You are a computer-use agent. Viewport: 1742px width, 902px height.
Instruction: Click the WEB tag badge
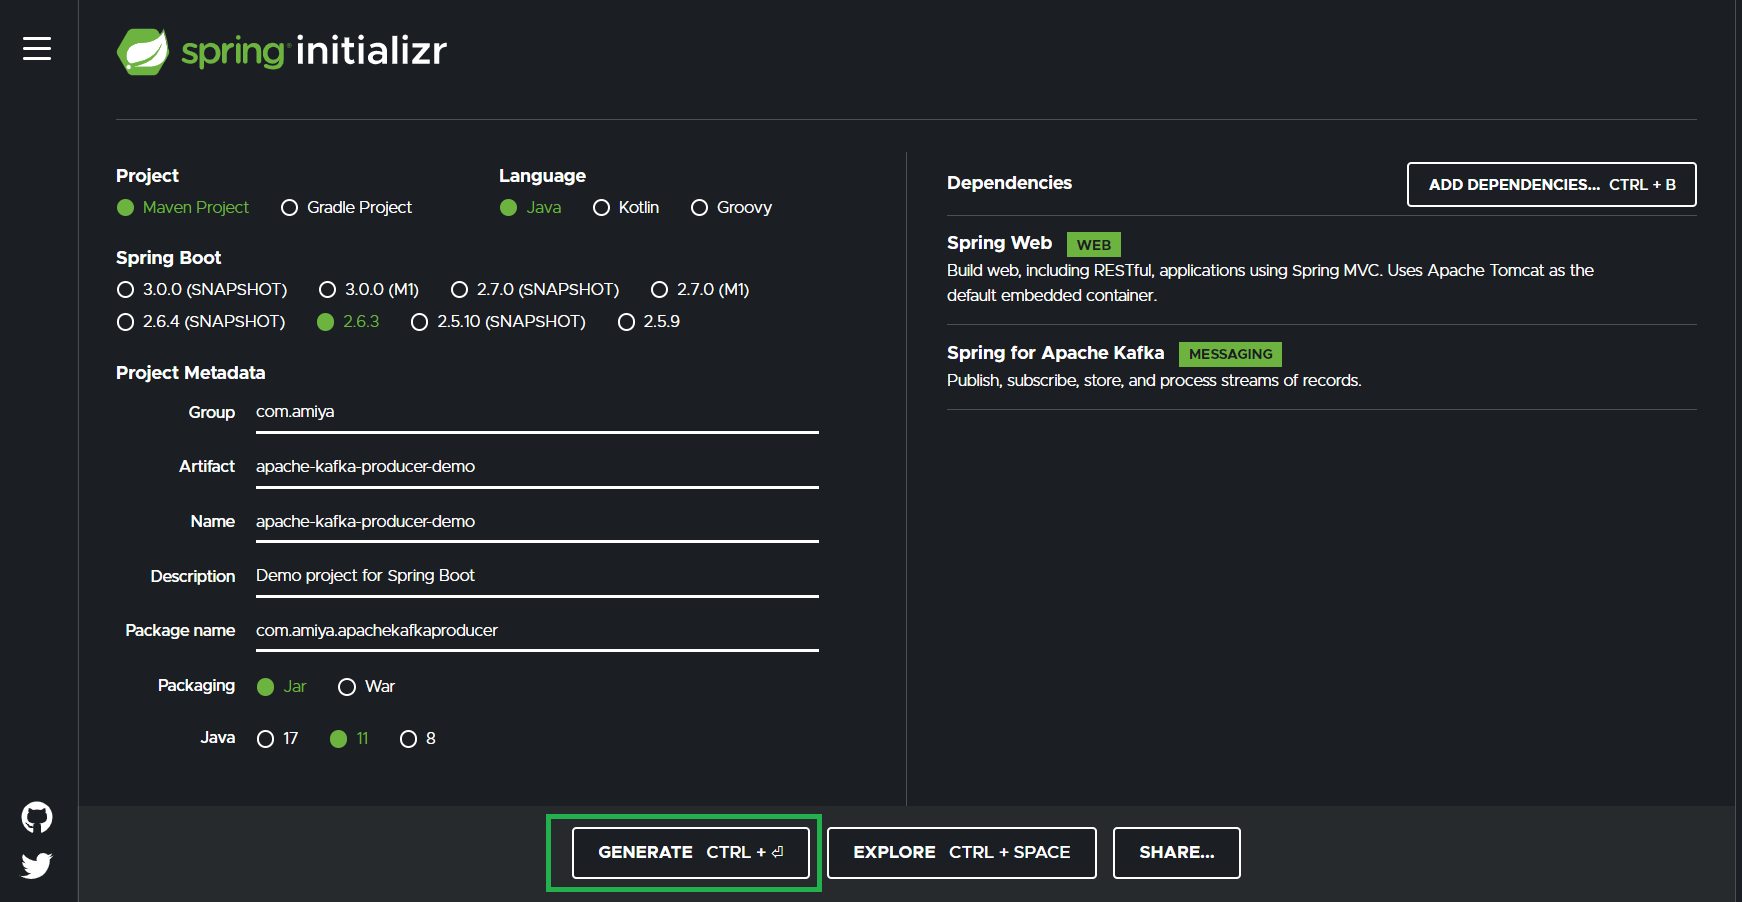(1094, 245)
